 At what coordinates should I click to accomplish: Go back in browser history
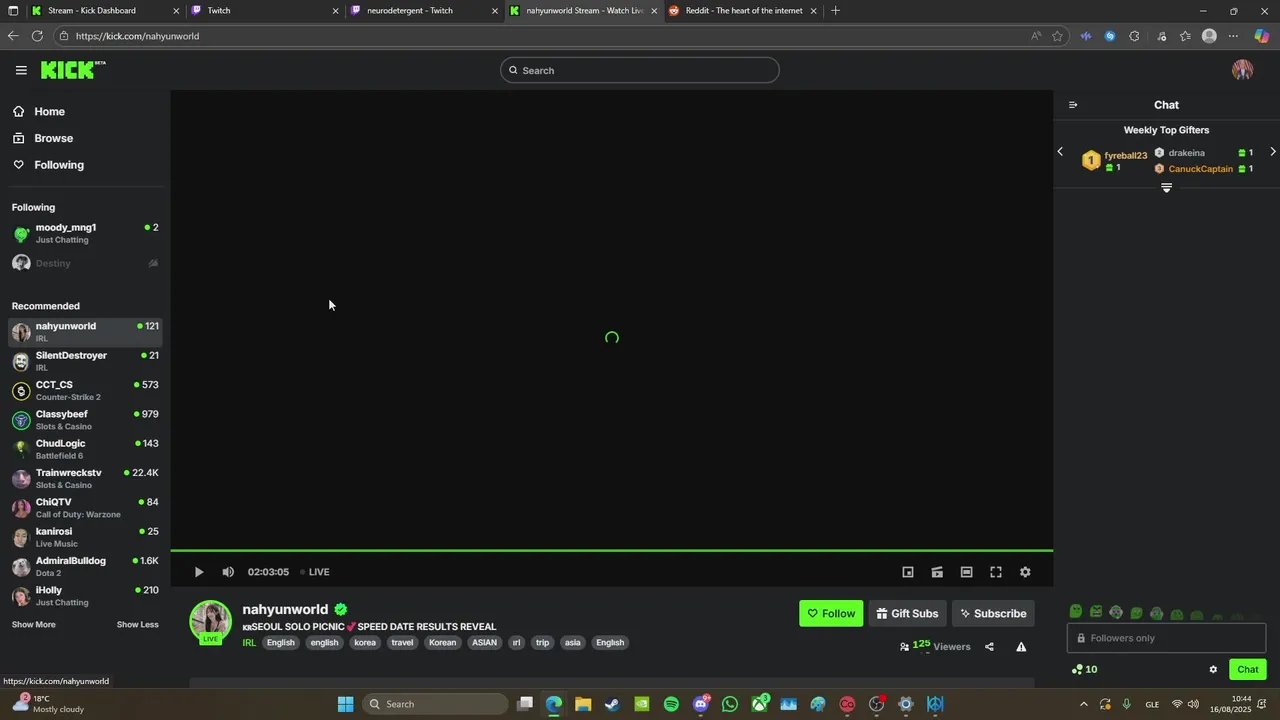pyautogui.click(x=12, y=36)
